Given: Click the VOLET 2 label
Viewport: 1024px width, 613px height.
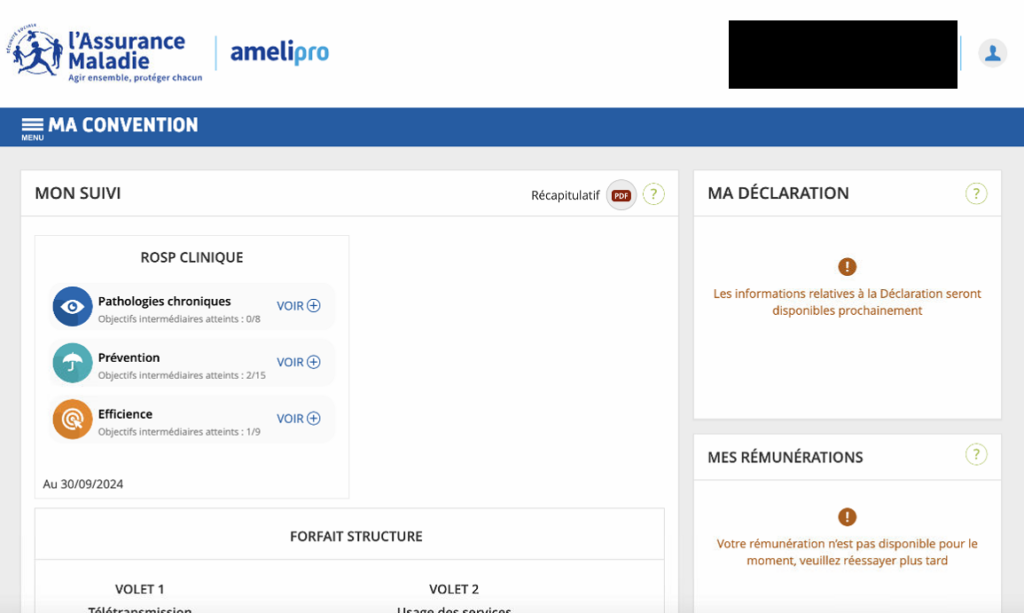Looking at the screenshot, I should tap(454, 589).
